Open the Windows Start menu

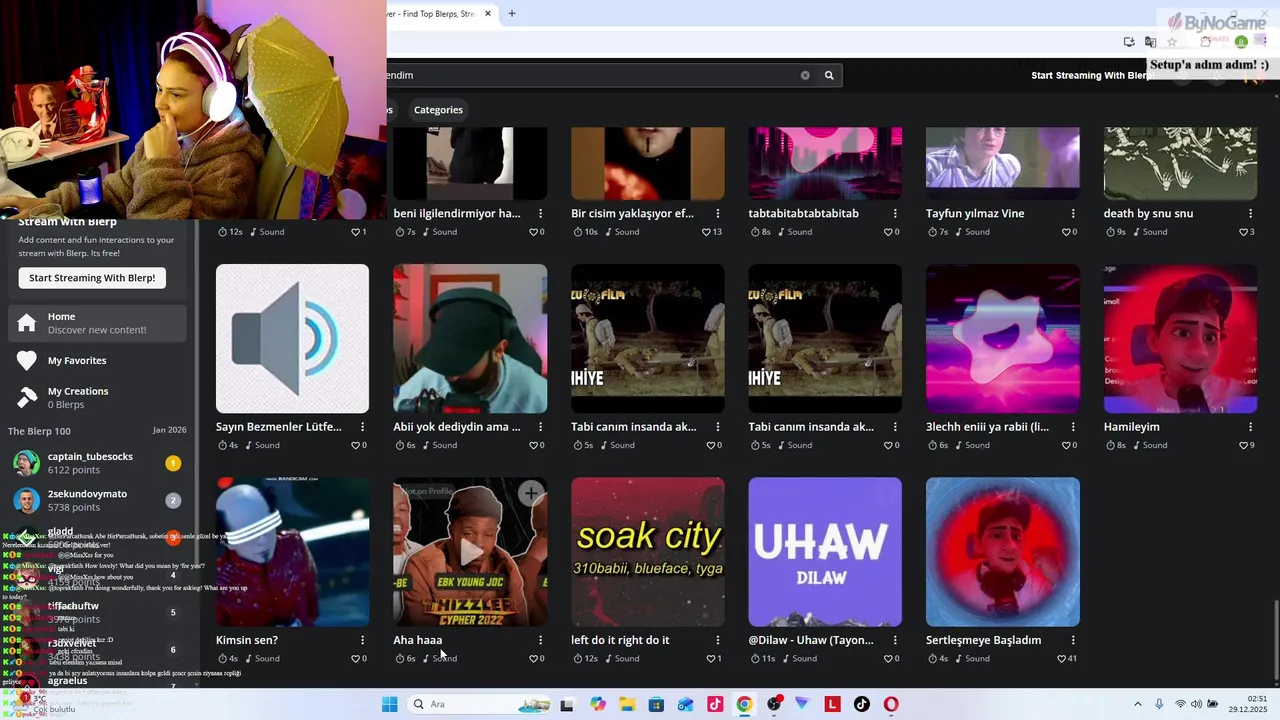[389, 704]
